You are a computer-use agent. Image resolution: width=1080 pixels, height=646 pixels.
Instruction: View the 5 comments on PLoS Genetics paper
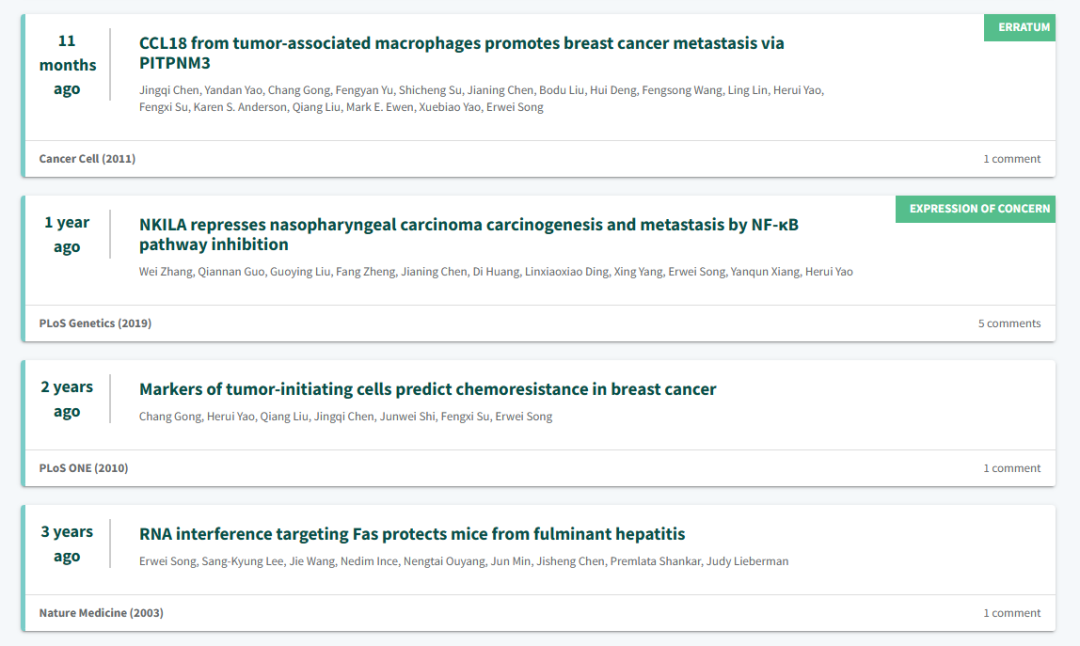pyautogui.click(x=1009, y=324)
